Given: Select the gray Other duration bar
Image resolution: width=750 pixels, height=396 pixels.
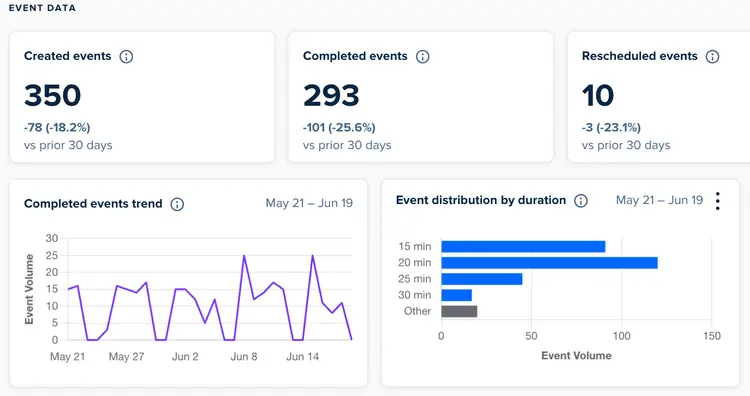Looking at the screenshot, I should click(459, 311).
